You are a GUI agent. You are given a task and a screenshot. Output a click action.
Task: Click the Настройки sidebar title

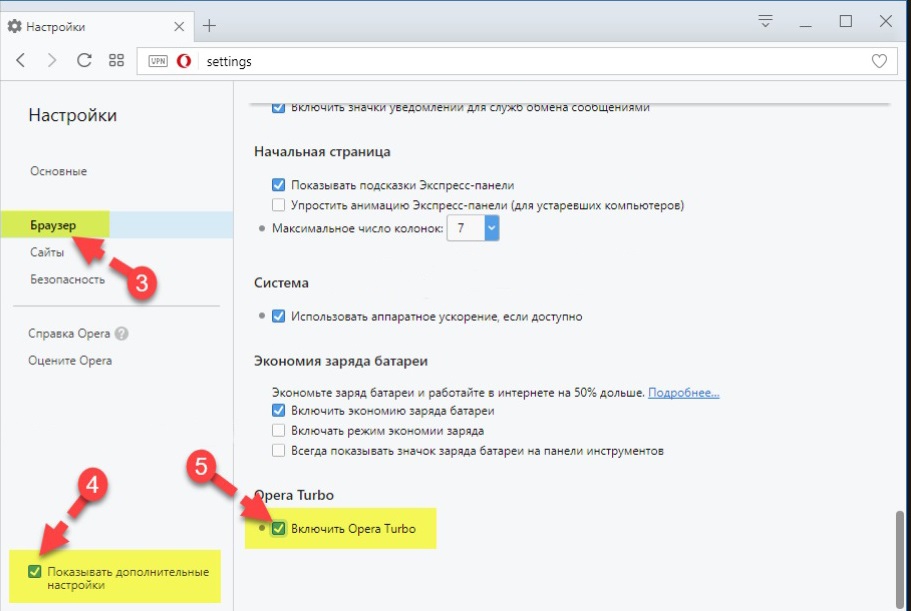73,115
